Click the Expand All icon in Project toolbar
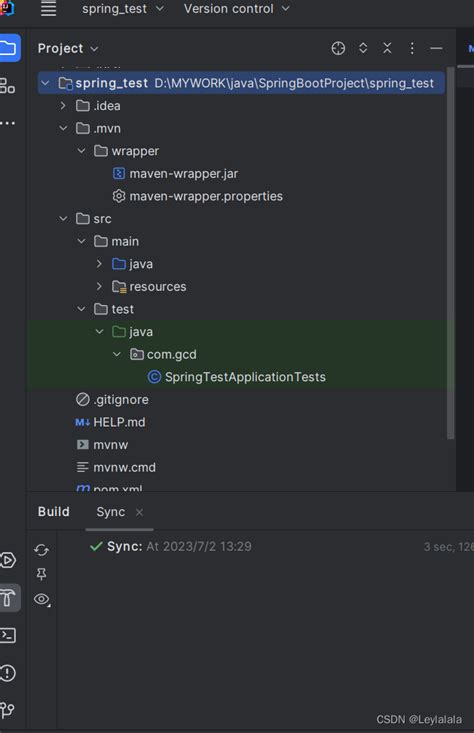The width and height of the screenshot is (474, 733). pyautogui.click(x=363, y=48)
